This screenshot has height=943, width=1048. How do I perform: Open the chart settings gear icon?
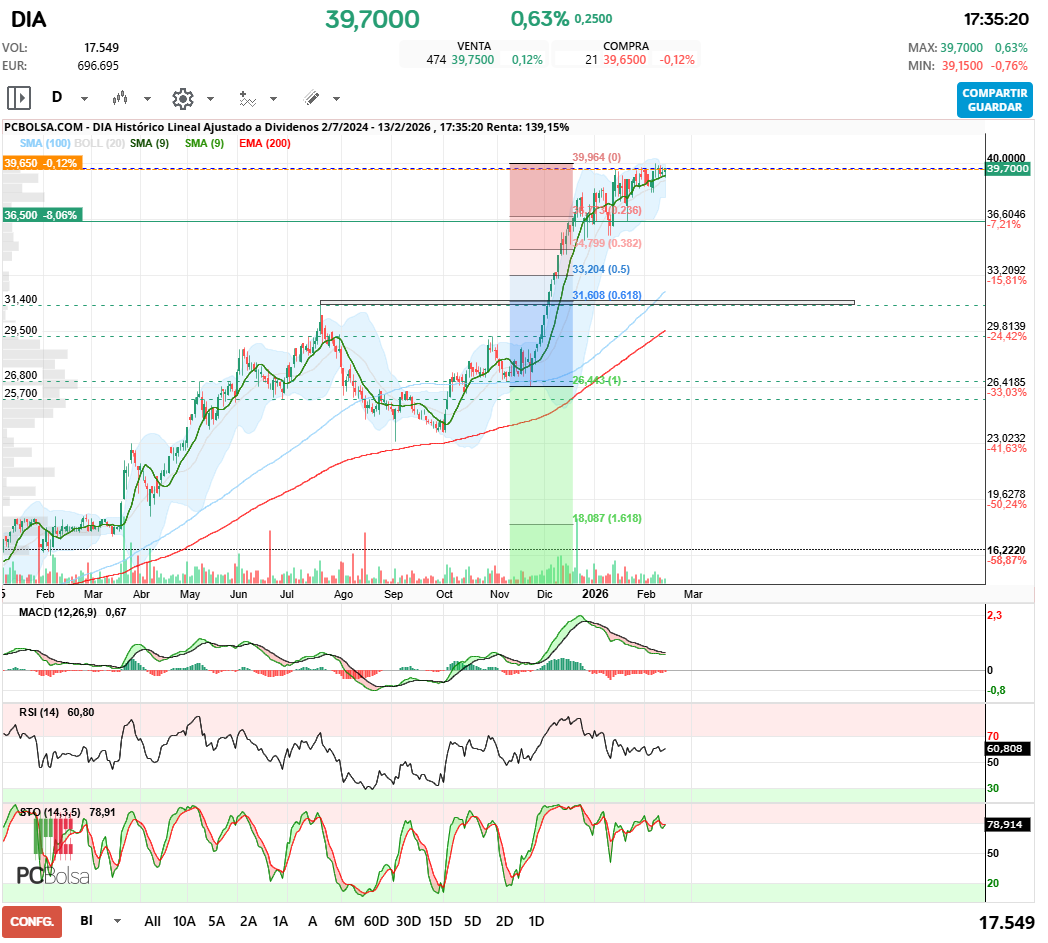tap(182, 98)
